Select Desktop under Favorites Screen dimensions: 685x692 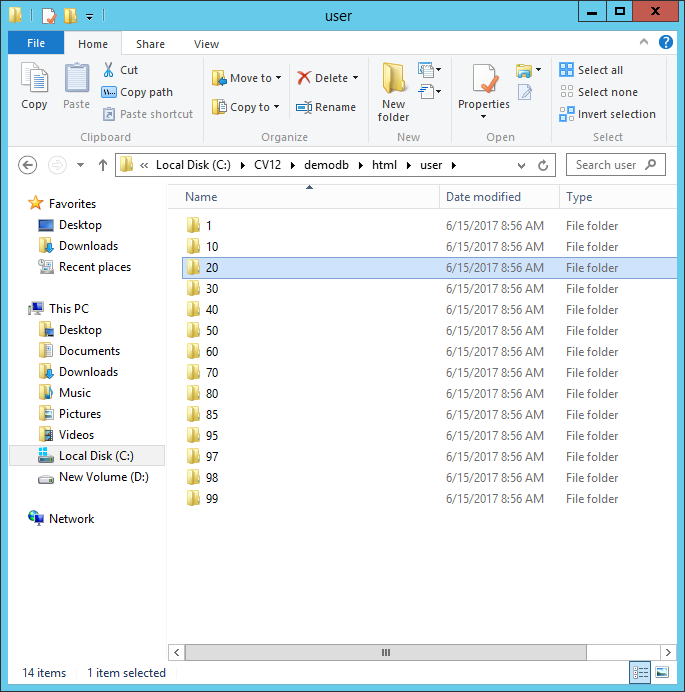[x=71, y=225]
